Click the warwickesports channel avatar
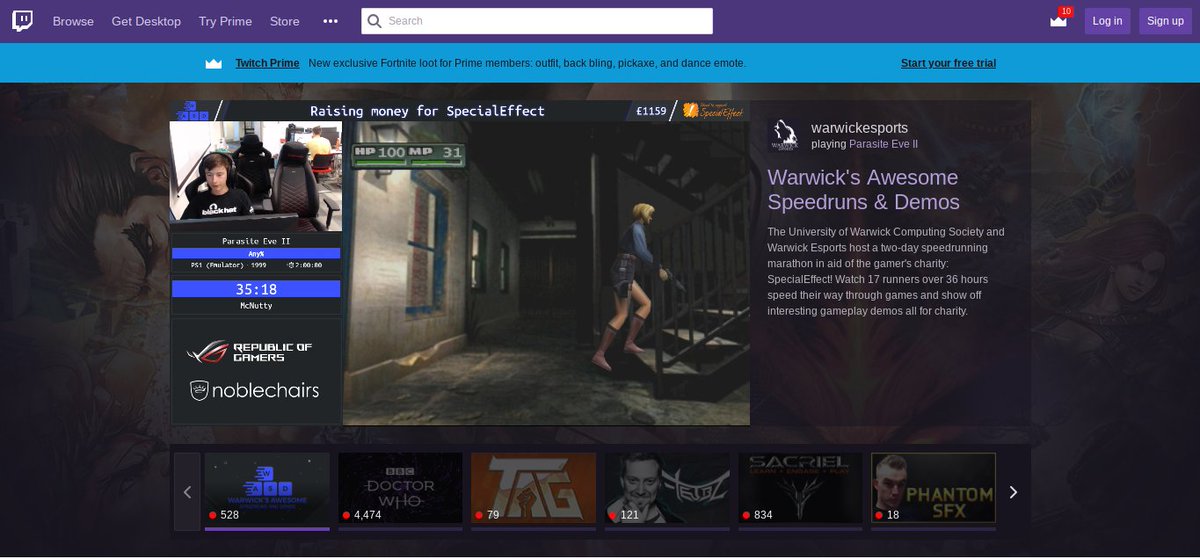Screen dimensions: 1200x559 tap(785, 135)
